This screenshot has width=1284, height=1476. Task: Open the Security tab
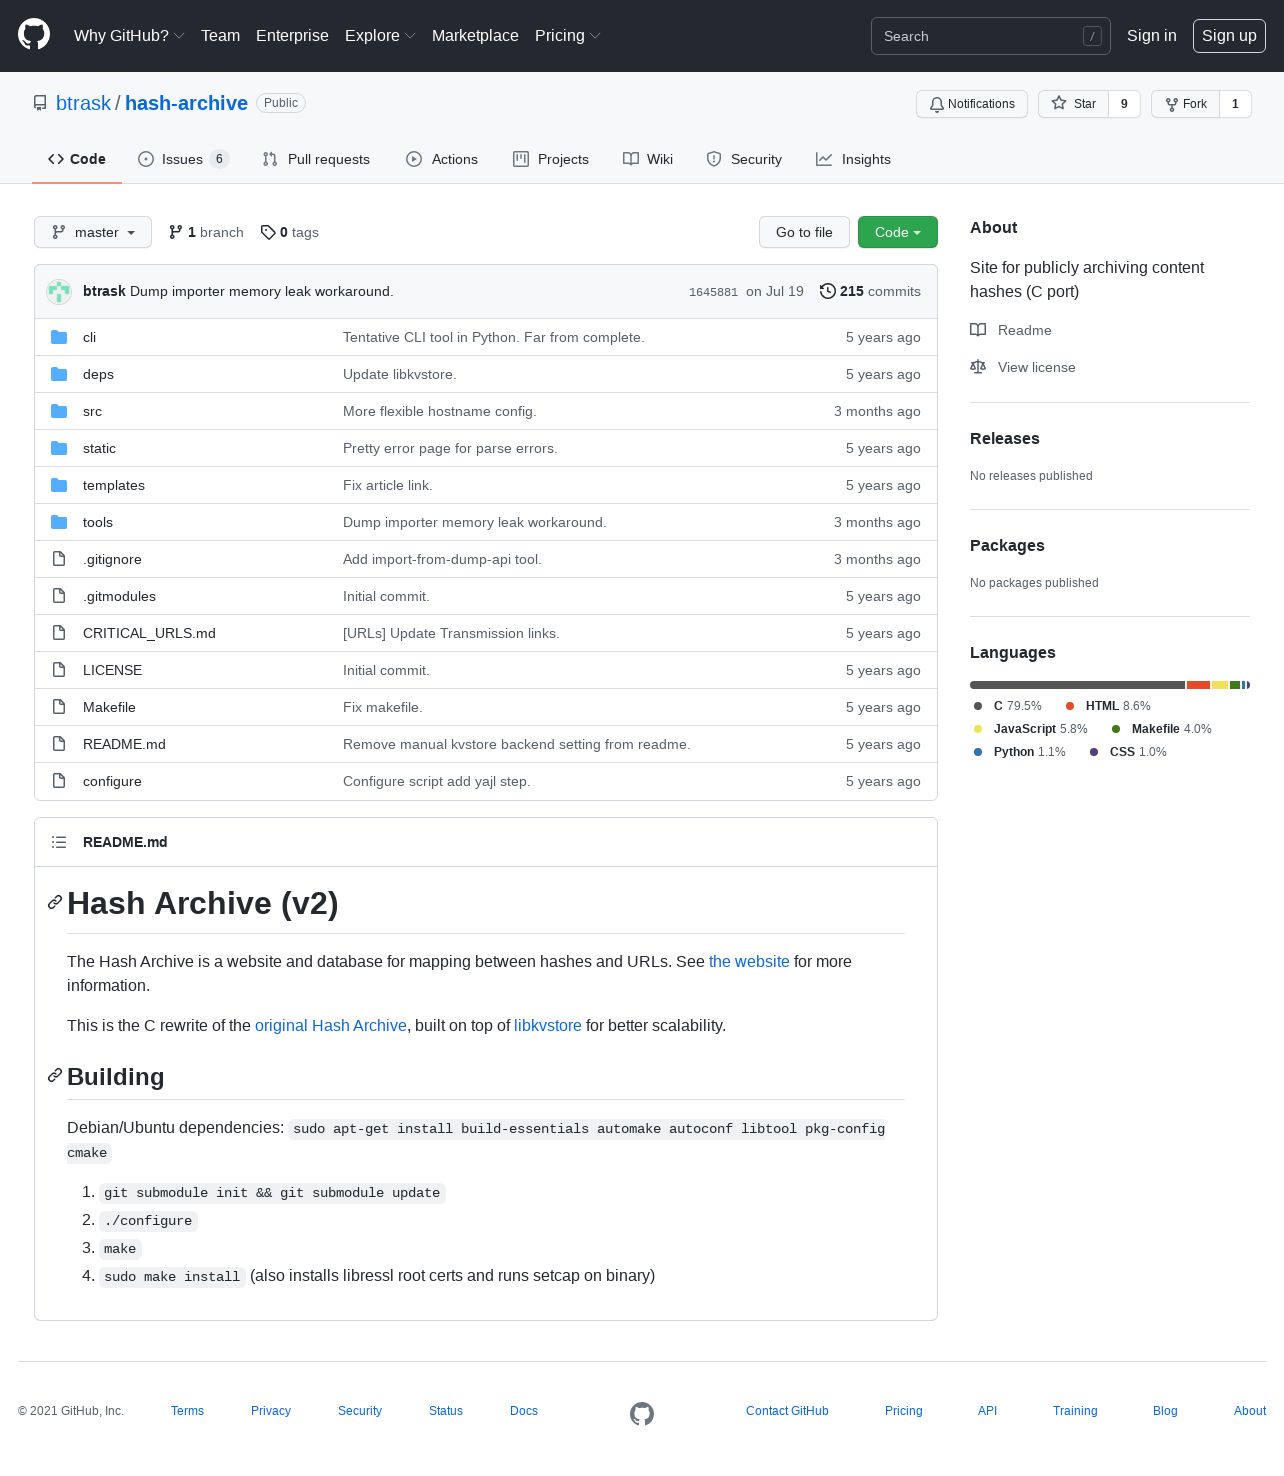pyautogui.click(x=744, y=159)
